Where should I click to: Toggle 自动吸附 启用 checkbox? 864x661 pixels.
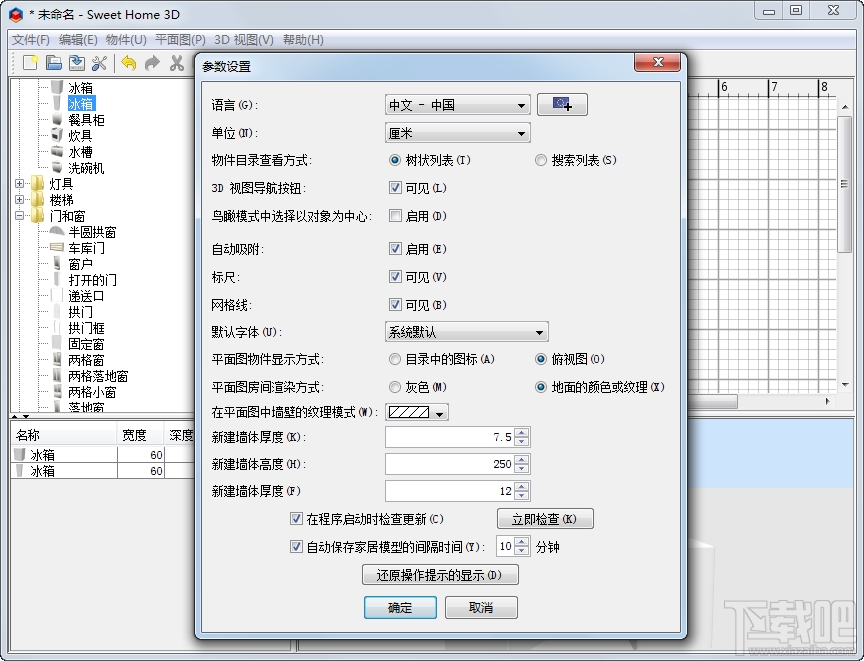point(395,249)
